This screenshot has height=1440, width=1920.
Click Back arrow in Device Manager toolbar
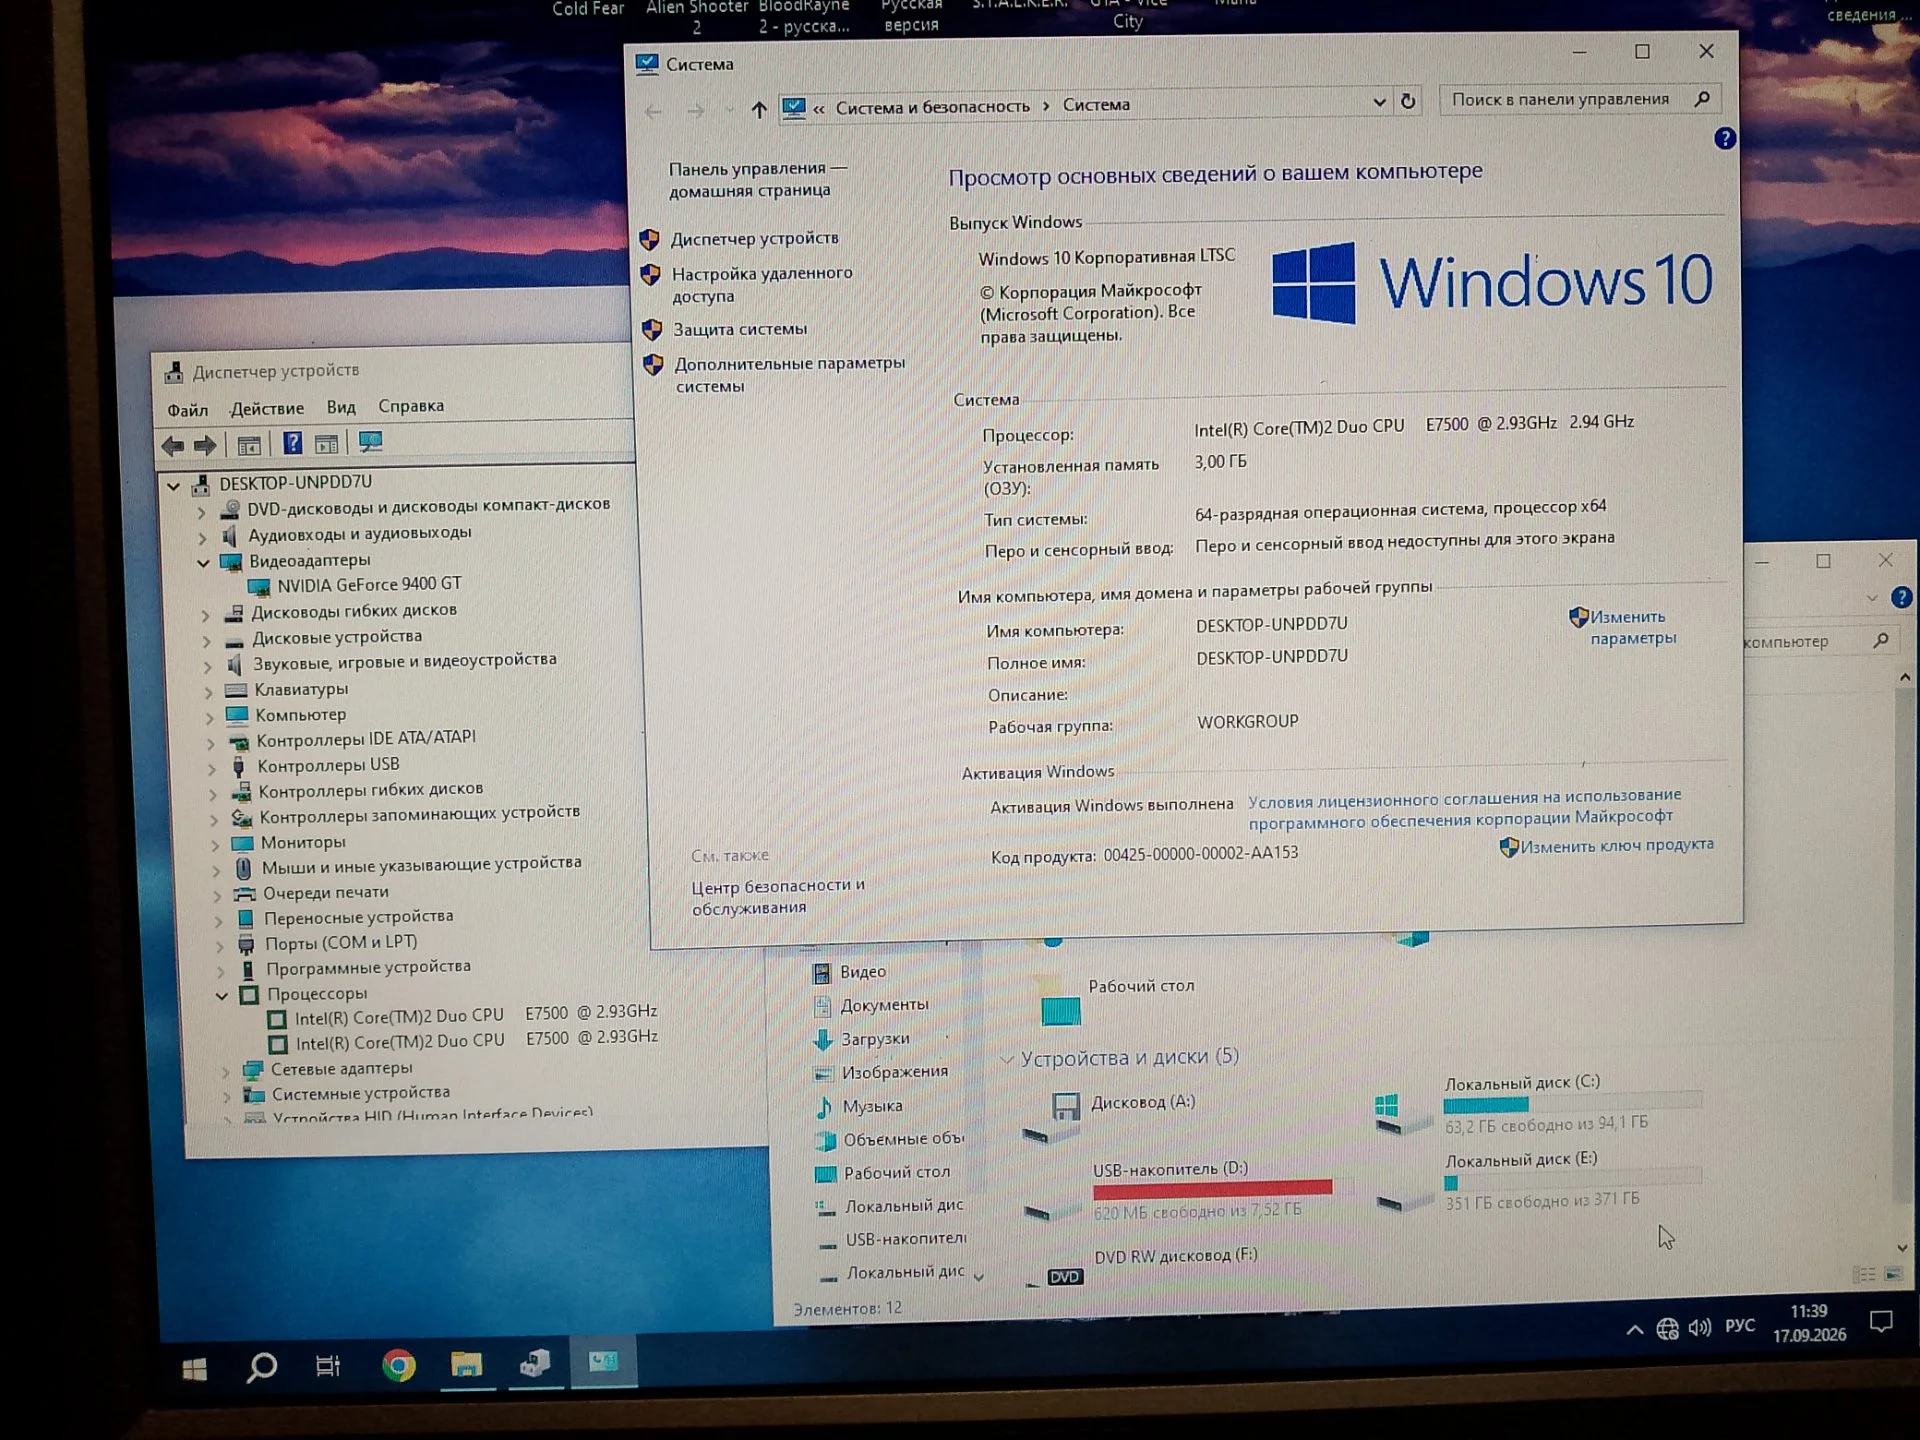click(x=173, y=446)
